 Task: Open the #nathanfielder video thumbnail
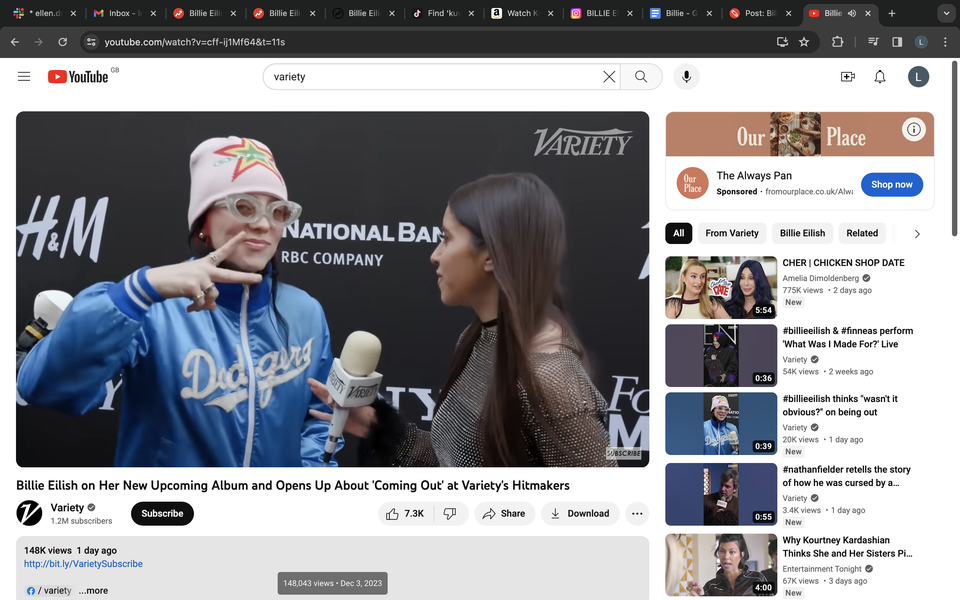click(721, 494)
